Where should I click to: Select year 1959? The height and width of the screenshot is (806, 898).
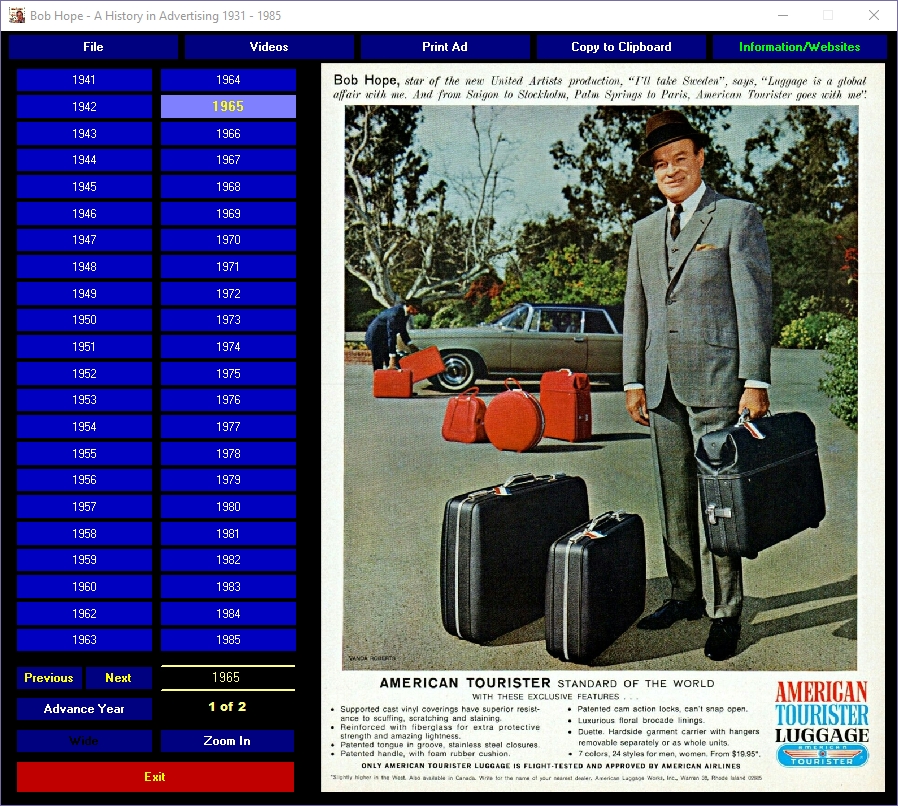coord(84,560)
